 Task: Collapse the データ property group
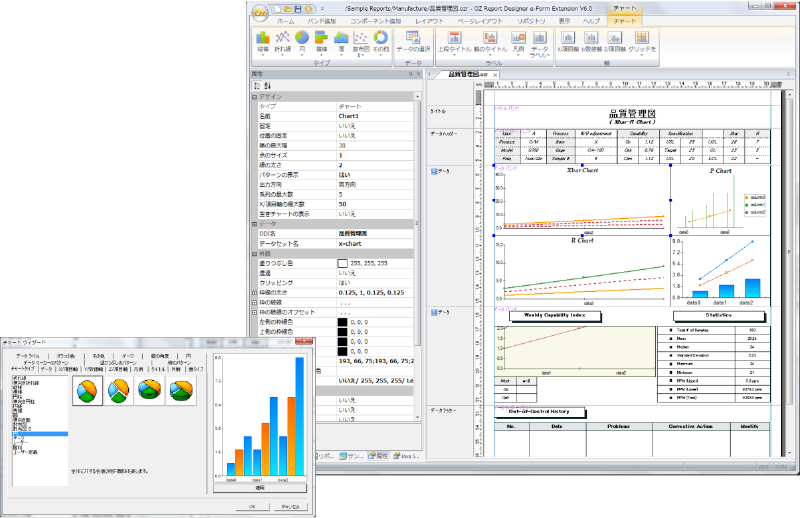coord(255,224)
